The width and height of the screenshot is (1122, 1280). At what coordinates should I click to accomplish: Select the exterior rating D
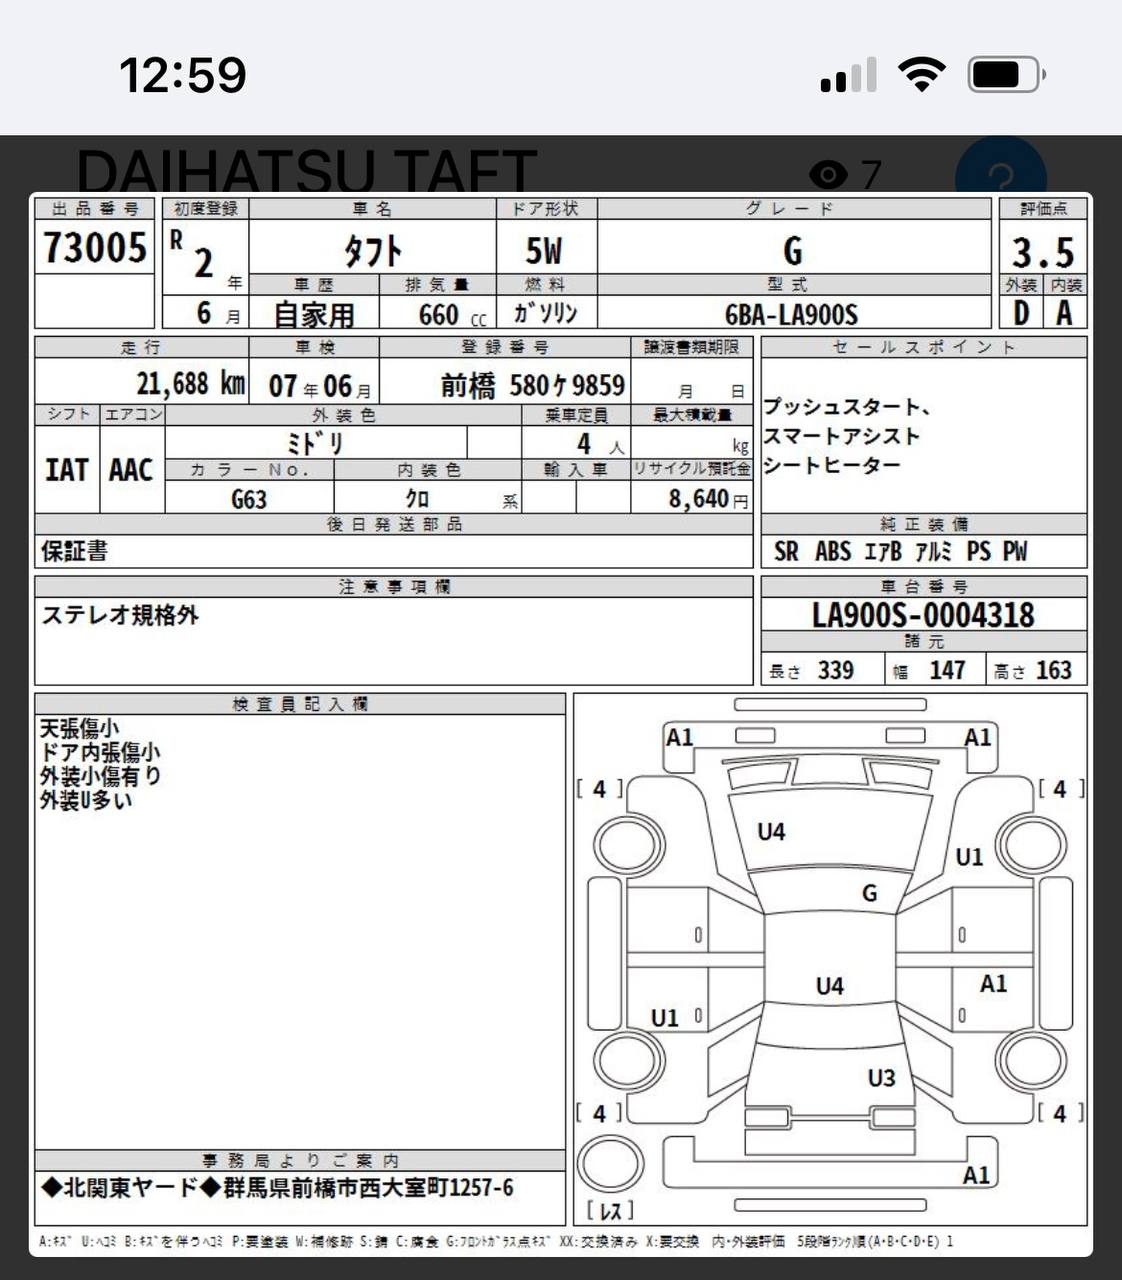tap(1021, 314)
